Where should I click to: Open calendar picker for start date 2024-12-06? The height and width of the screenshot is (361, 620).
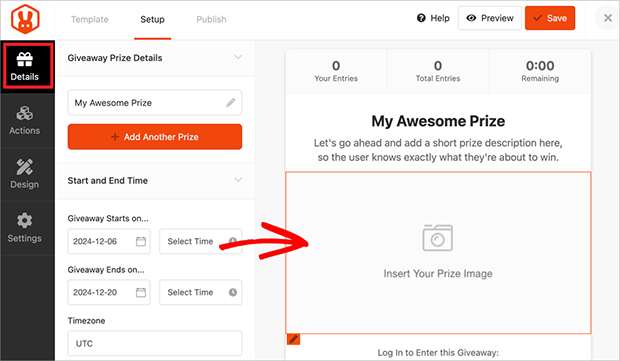(x=141, y=241)
